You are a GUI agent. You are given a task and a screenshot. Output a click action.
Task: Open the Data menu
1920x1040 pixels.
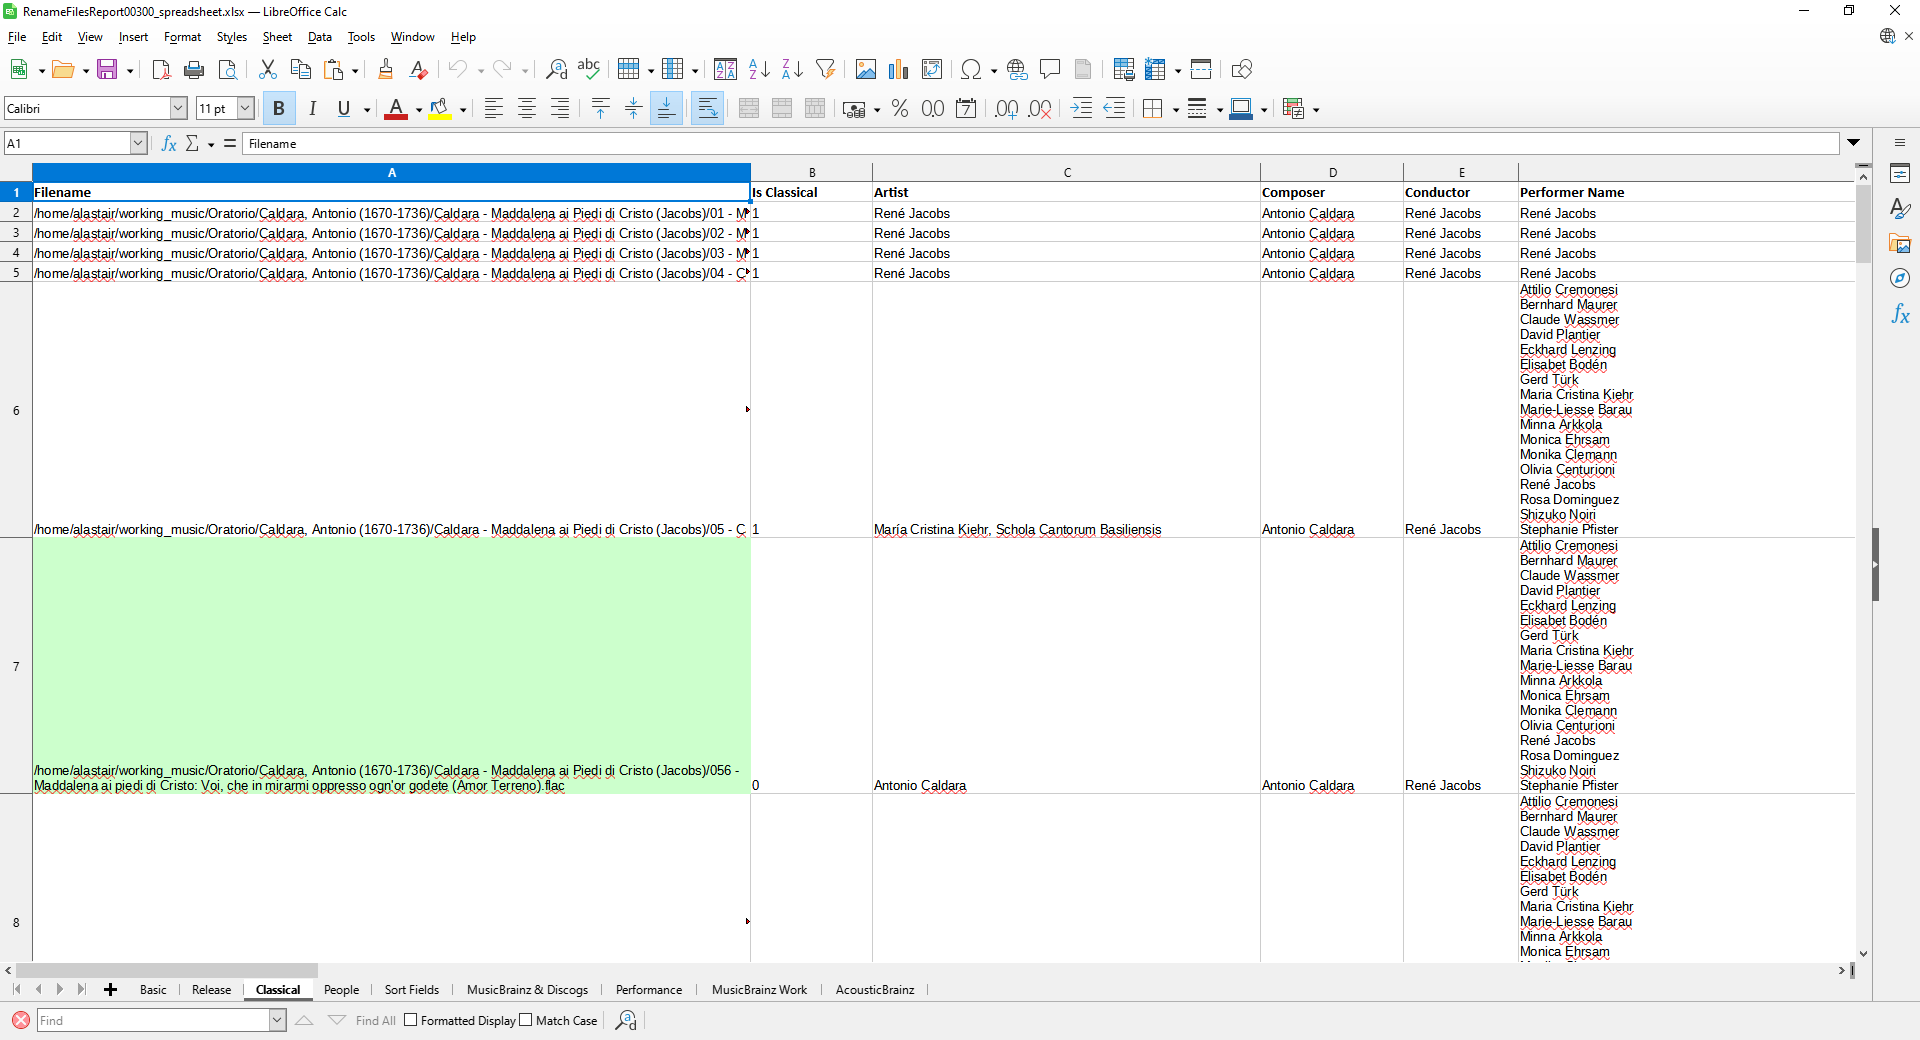(x=319, y=37)
